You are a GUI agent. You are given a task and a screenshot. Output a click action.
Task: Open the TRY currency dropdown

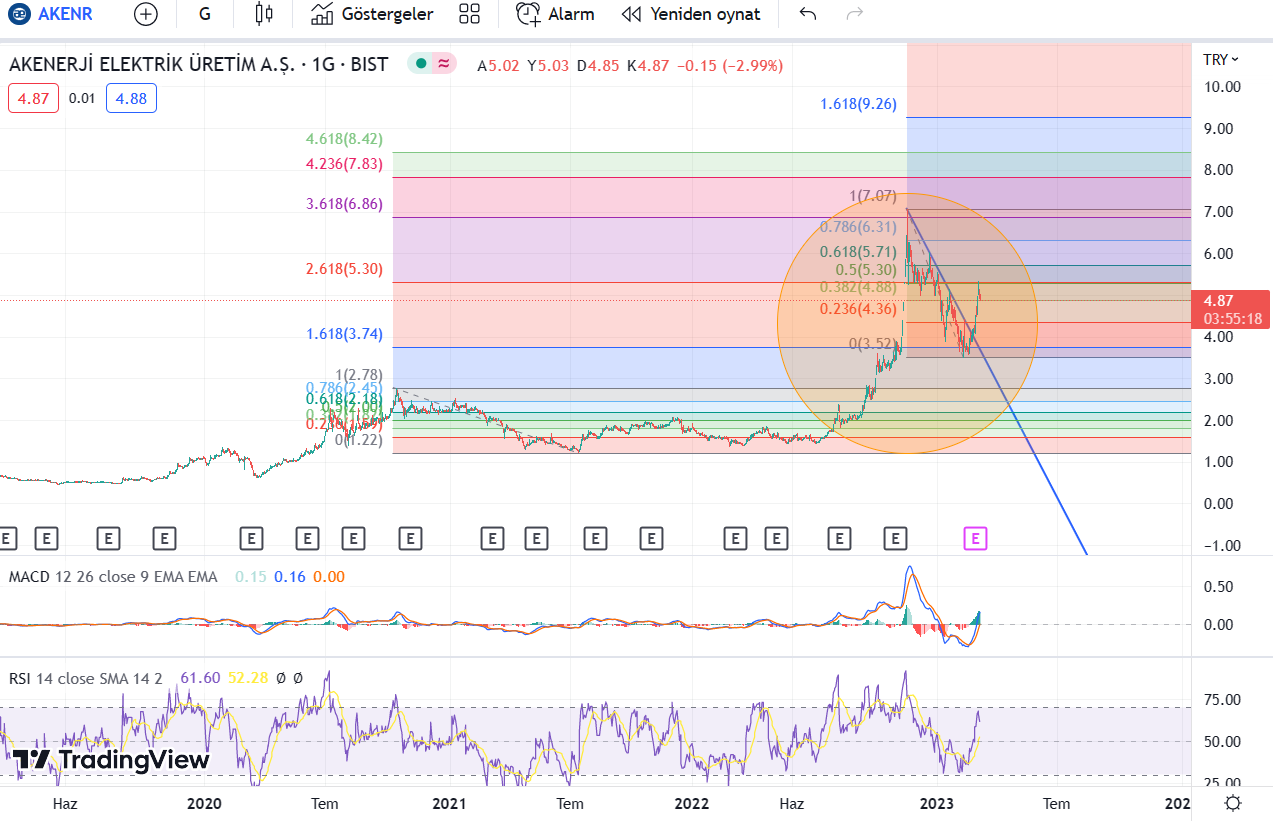[1221, 60]
